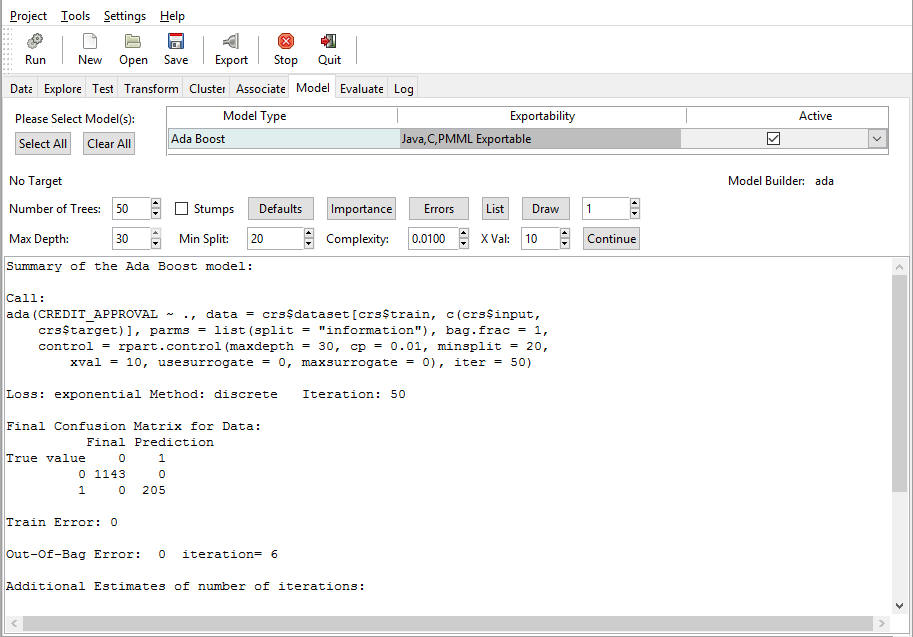Image resolution: width=913 pixels, height=637 pixels.
Task: Switch to the Transform tab
Action: coord(151,89)
